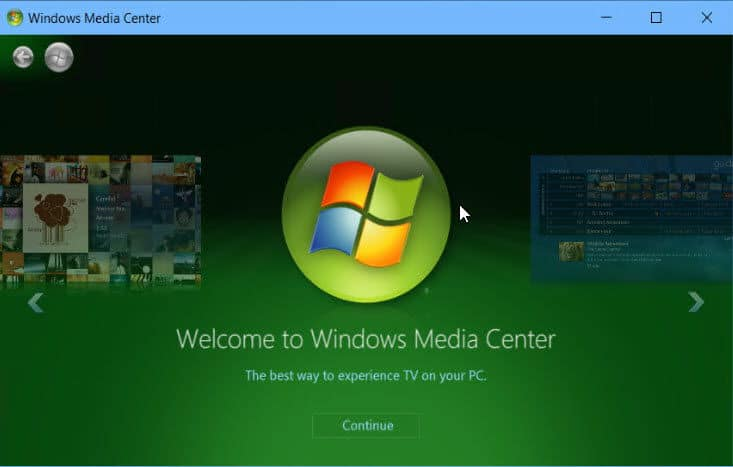Click the red pane of the Windows flag
This screenshot has height=467, width=733.
(348, 184)
